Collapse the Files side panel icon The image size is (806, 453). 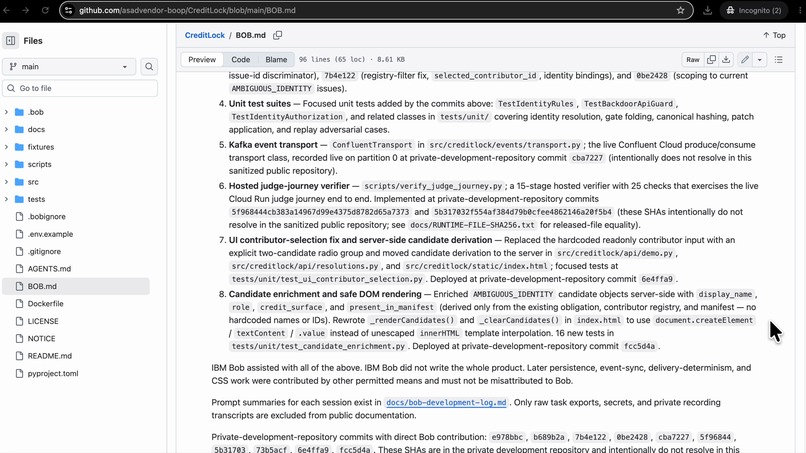click(x=11, y=41)
